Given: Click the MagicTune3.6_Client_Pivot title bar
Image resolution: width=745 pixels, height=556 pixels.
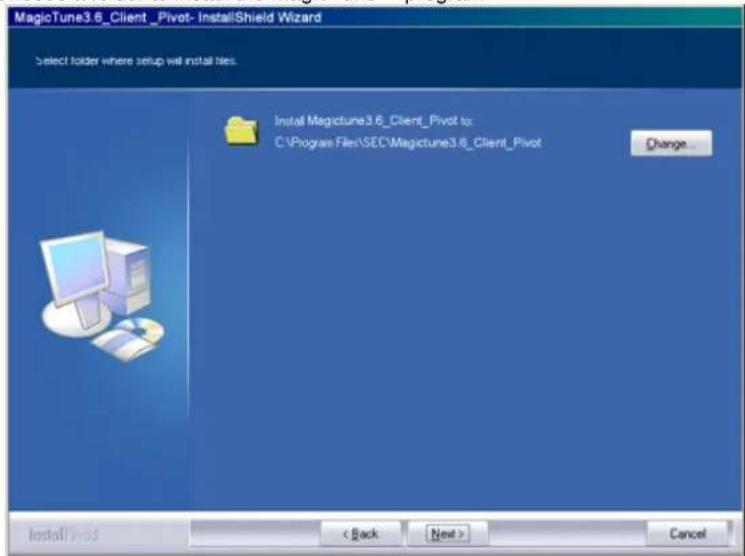Looking at the screenshot, I should click(375, 18).
